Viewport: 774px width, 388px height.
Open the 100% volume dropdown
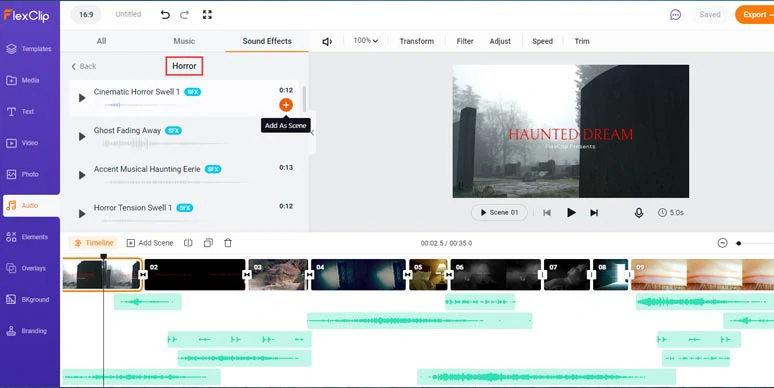click(366, 40)
